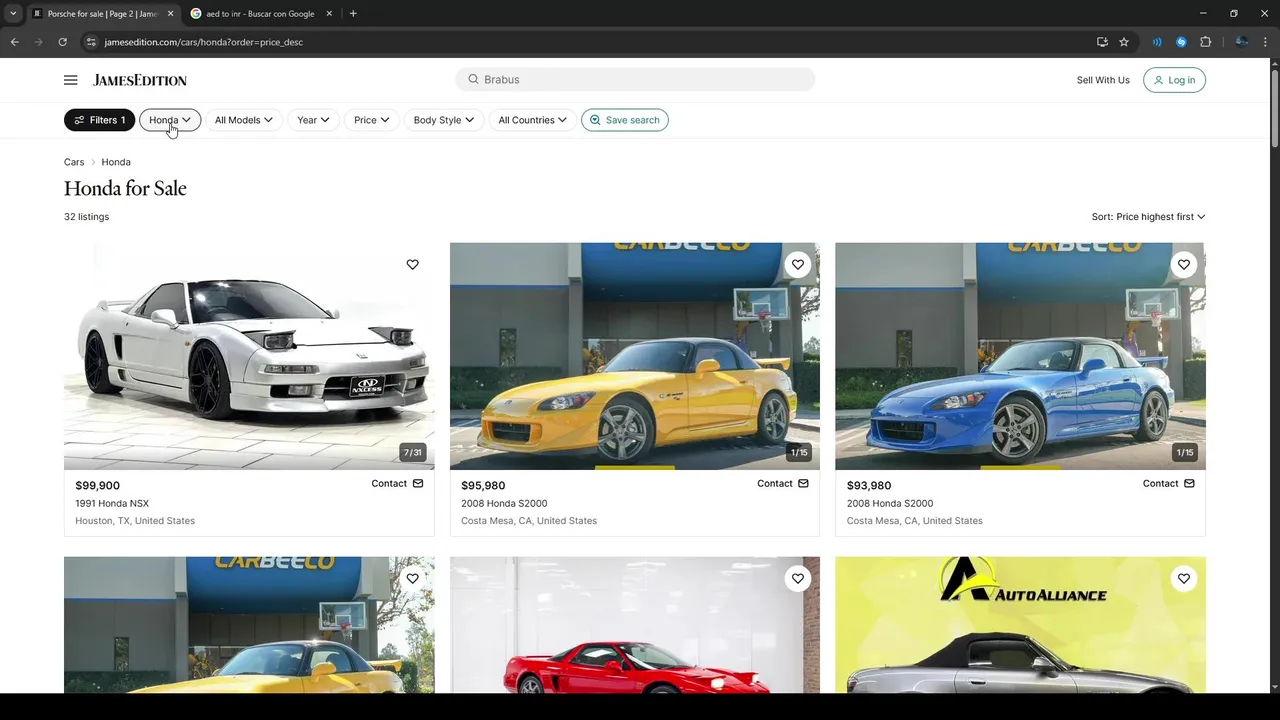The height and width of the screenshot is (720, 1280).
Task: Open the white Honda NSX photo
Action: [x=249, y=356]
